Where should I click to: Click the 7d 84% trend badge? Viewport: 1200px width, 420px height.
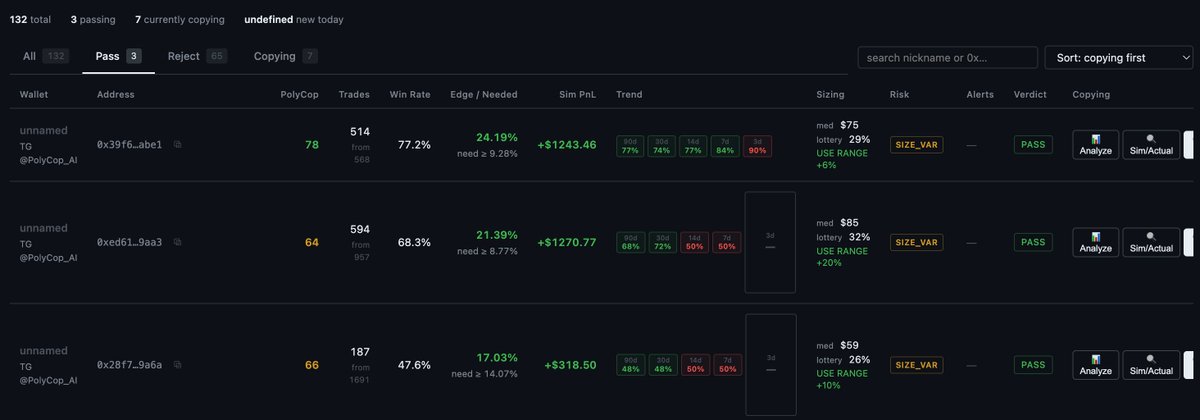726,146
